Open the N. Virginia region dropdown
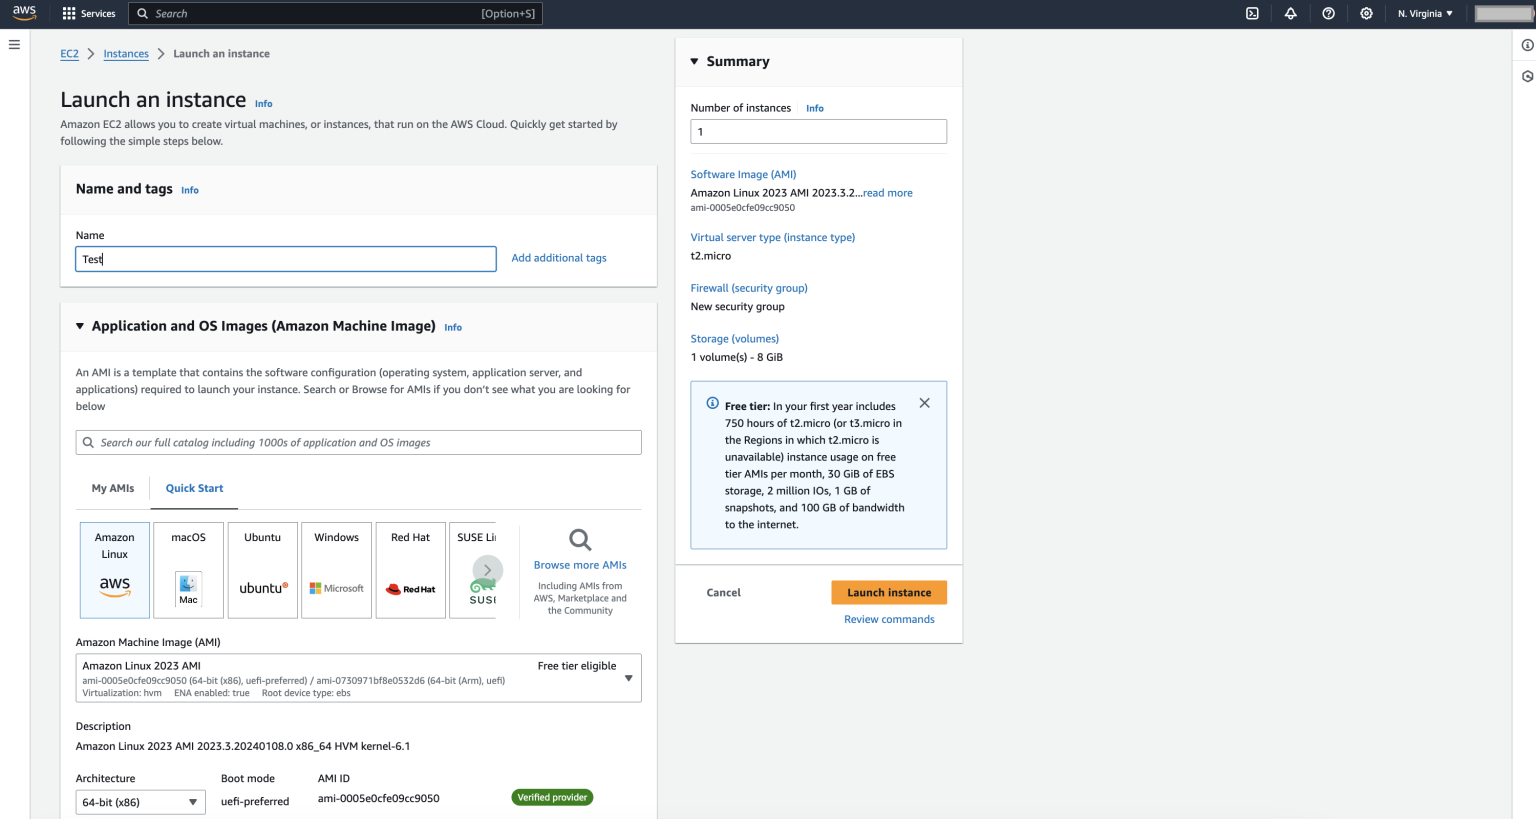Screen dimensions: 1536x819 click(x=1424, y=13)
